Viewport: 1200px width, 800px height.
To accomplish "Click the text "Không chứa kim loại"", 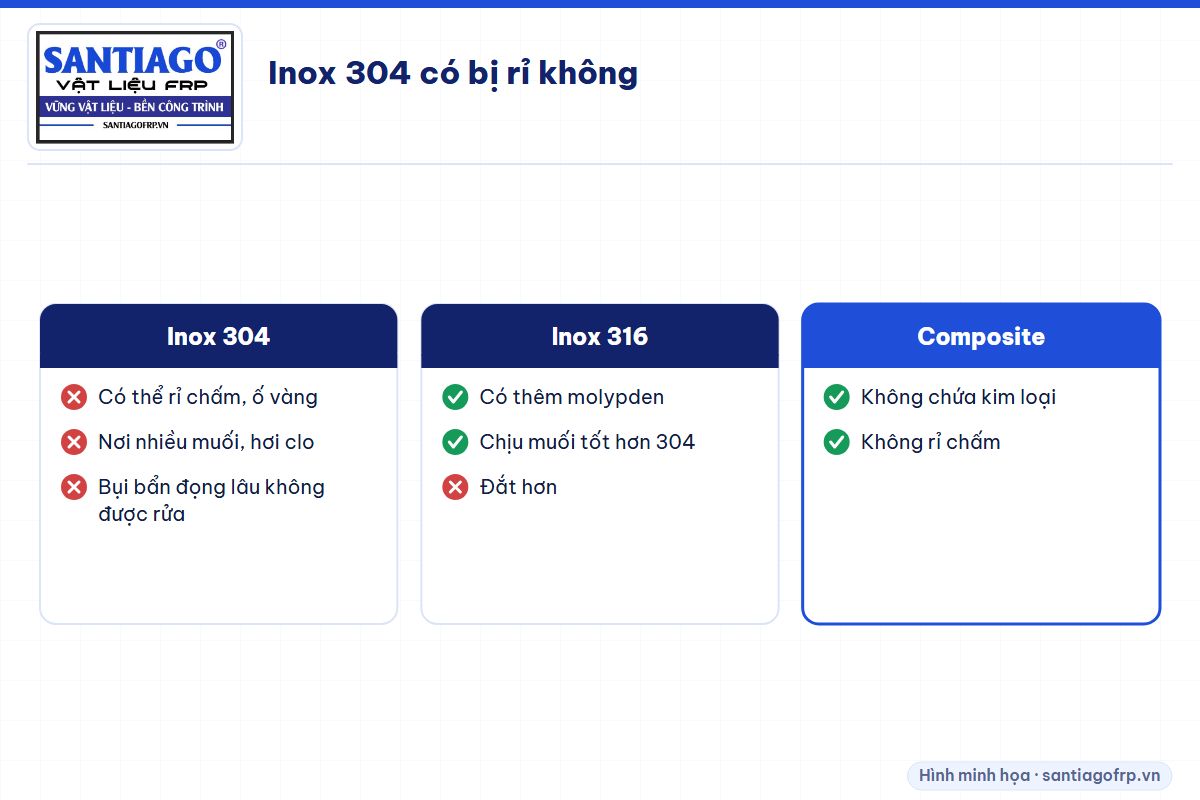I will 958,397.
